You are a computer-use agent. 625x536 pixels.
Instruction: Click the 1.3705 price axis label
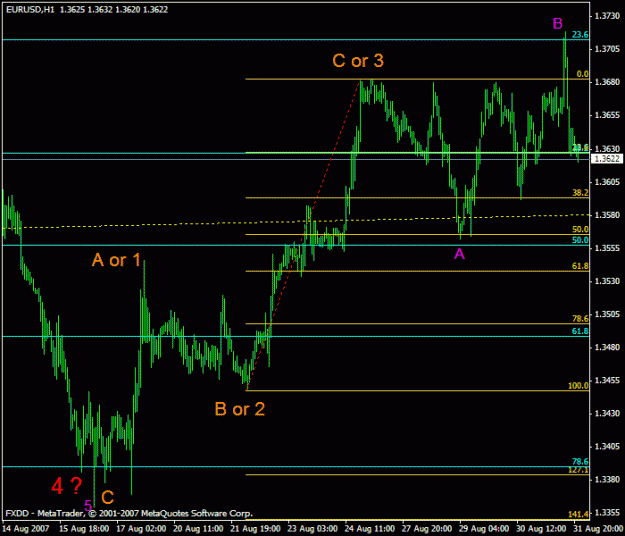(607, 49)
